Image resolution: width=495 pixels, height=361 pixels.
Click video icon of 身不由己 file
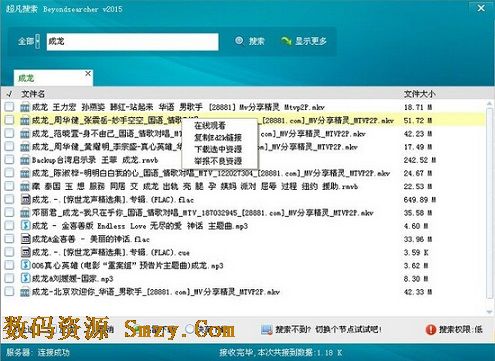click(25, 134)
